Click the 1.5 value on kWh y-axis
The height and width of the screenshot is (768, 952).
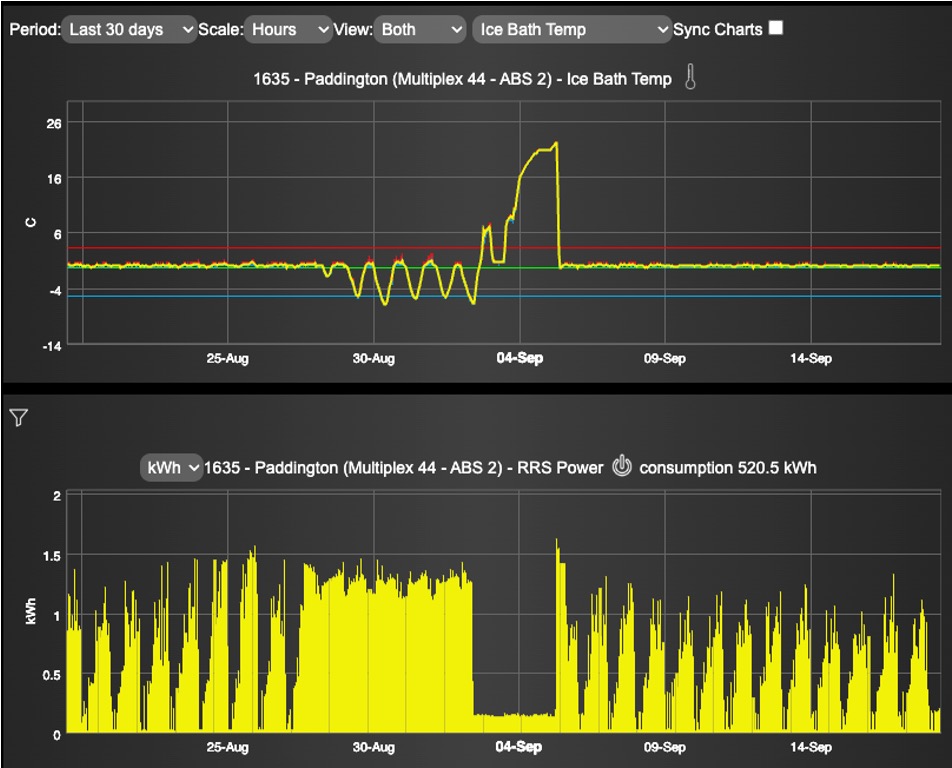pos(52,556)
